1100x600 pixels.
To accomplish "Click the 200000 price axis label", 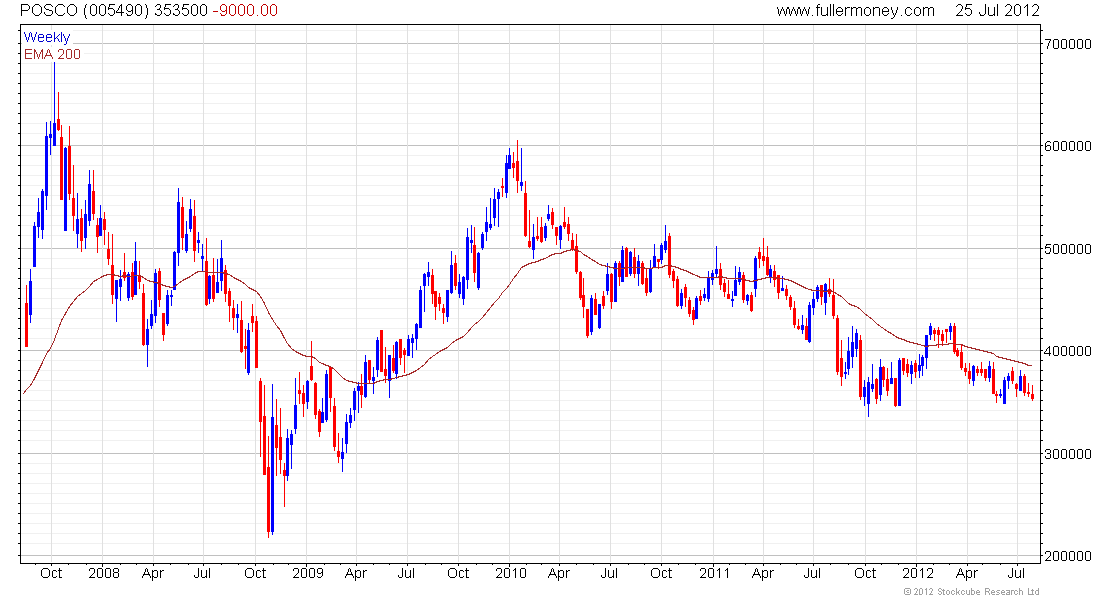I will click(1068, 556).
